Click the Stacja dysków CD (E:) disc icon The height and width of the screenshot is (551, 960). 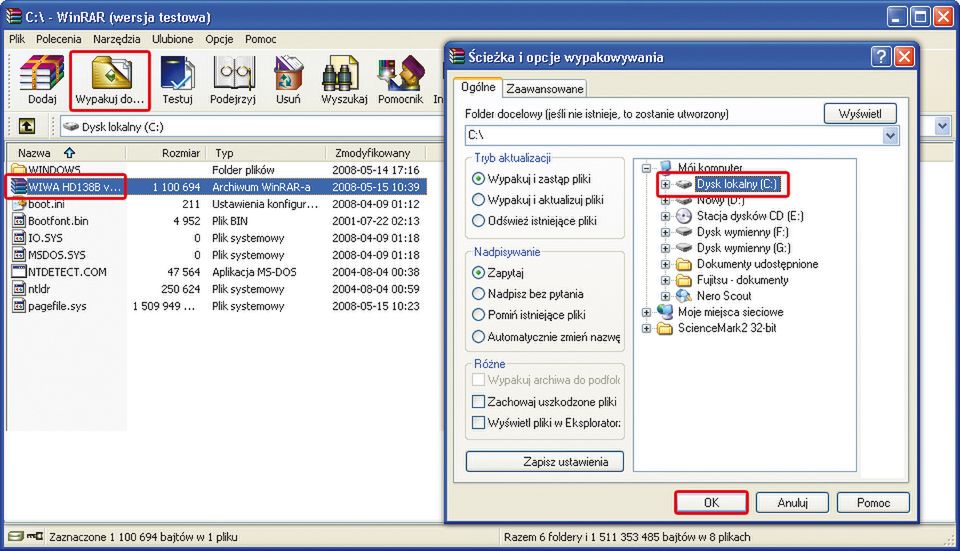684,216
